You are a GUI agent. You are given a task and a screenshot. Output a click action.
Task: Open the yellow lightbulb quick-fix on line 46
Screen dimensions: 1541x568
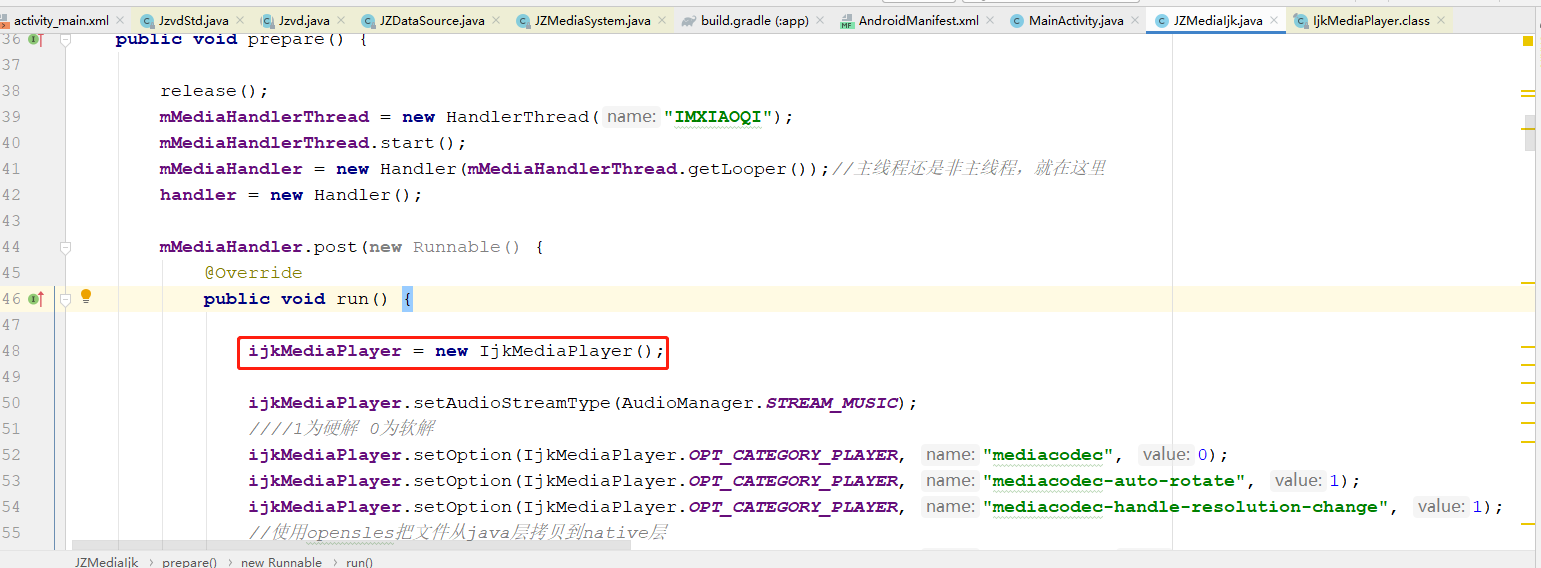pyautogui.click(x=86, y=296)
